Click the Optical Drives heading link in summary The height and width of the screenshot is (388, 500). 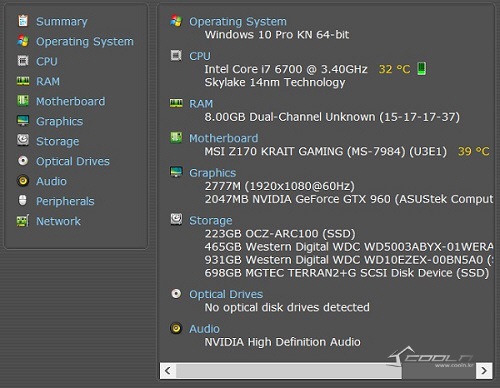coord(226,294)
